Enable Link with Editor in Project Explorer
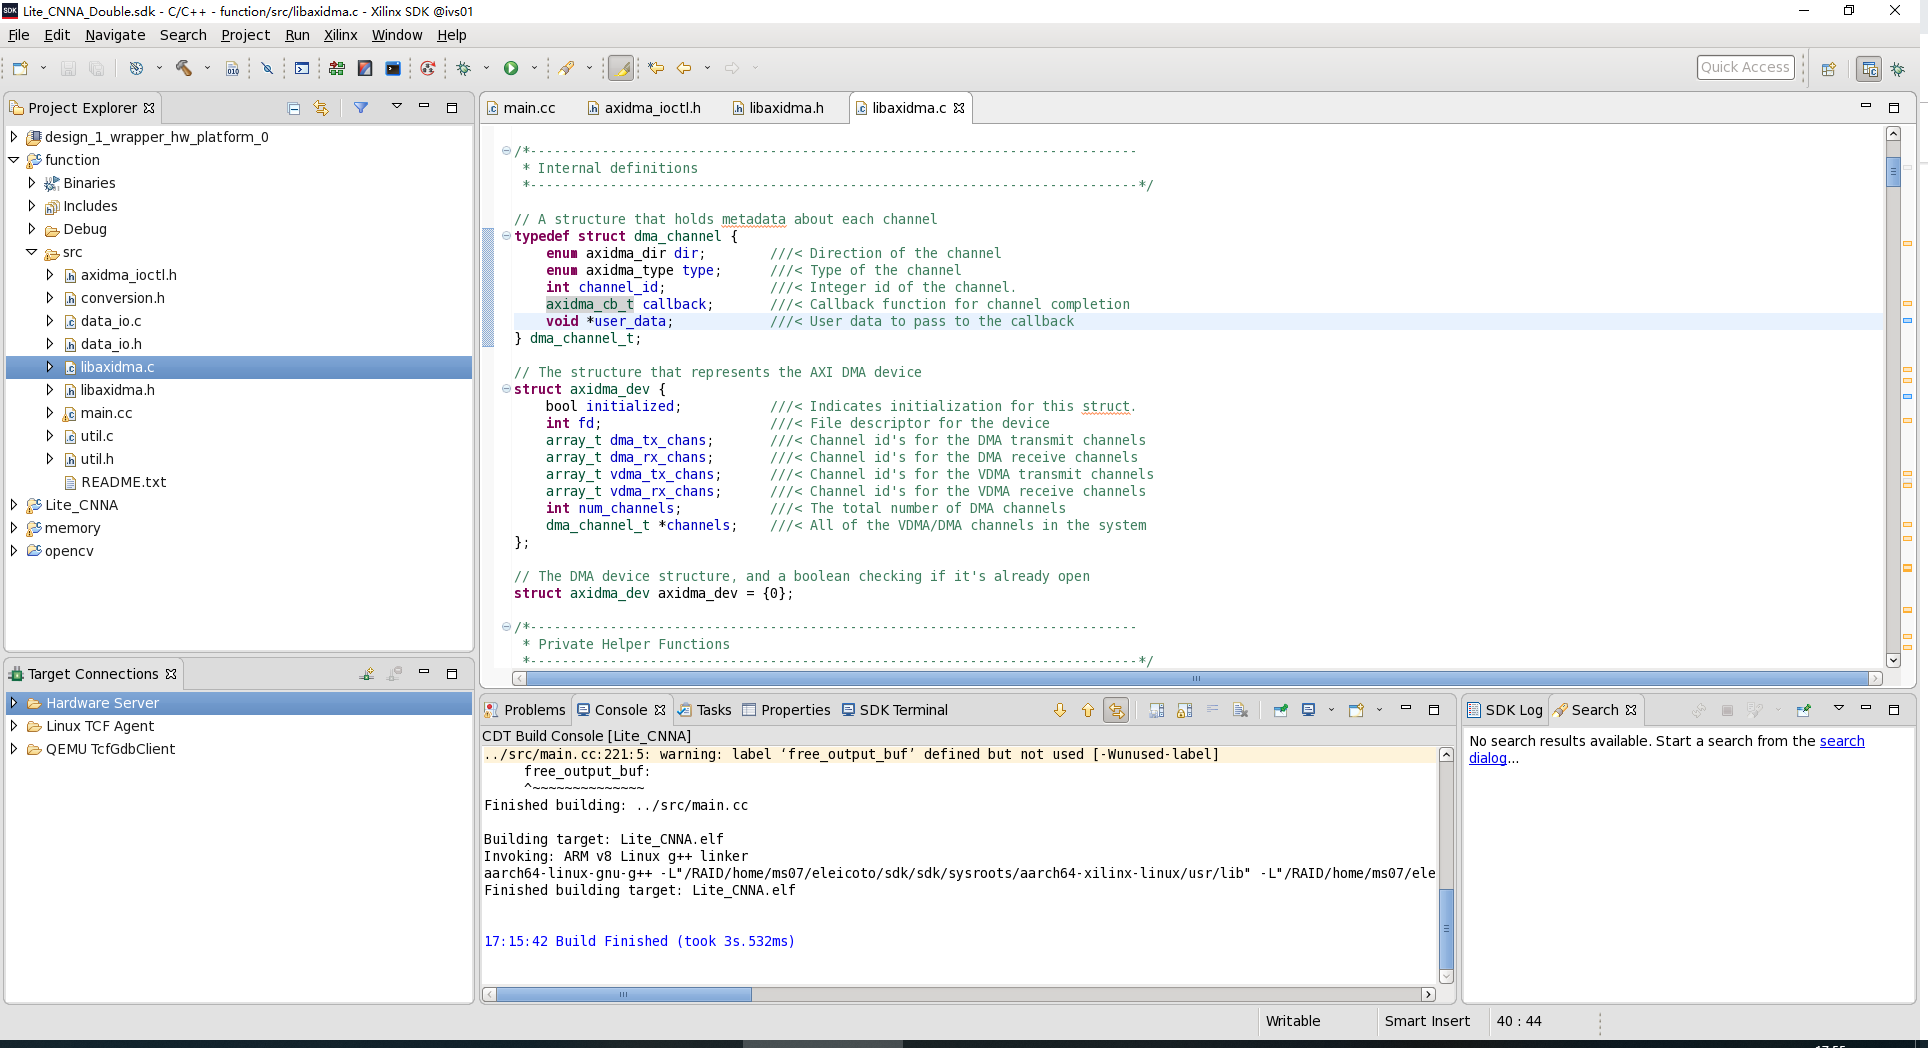Screen dimensions: 1928x1048 click(x=321, y=107)
